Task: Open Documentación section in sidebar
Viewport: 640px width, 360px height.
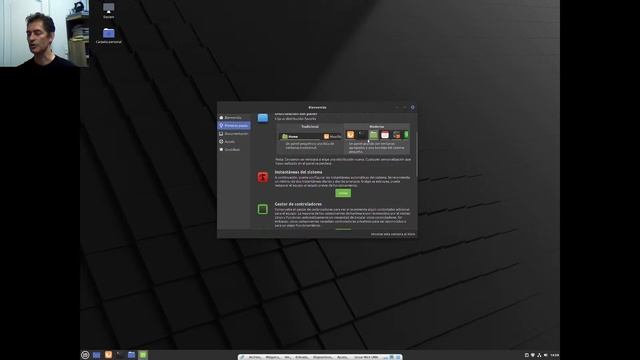Action: [x=234, y=133]
